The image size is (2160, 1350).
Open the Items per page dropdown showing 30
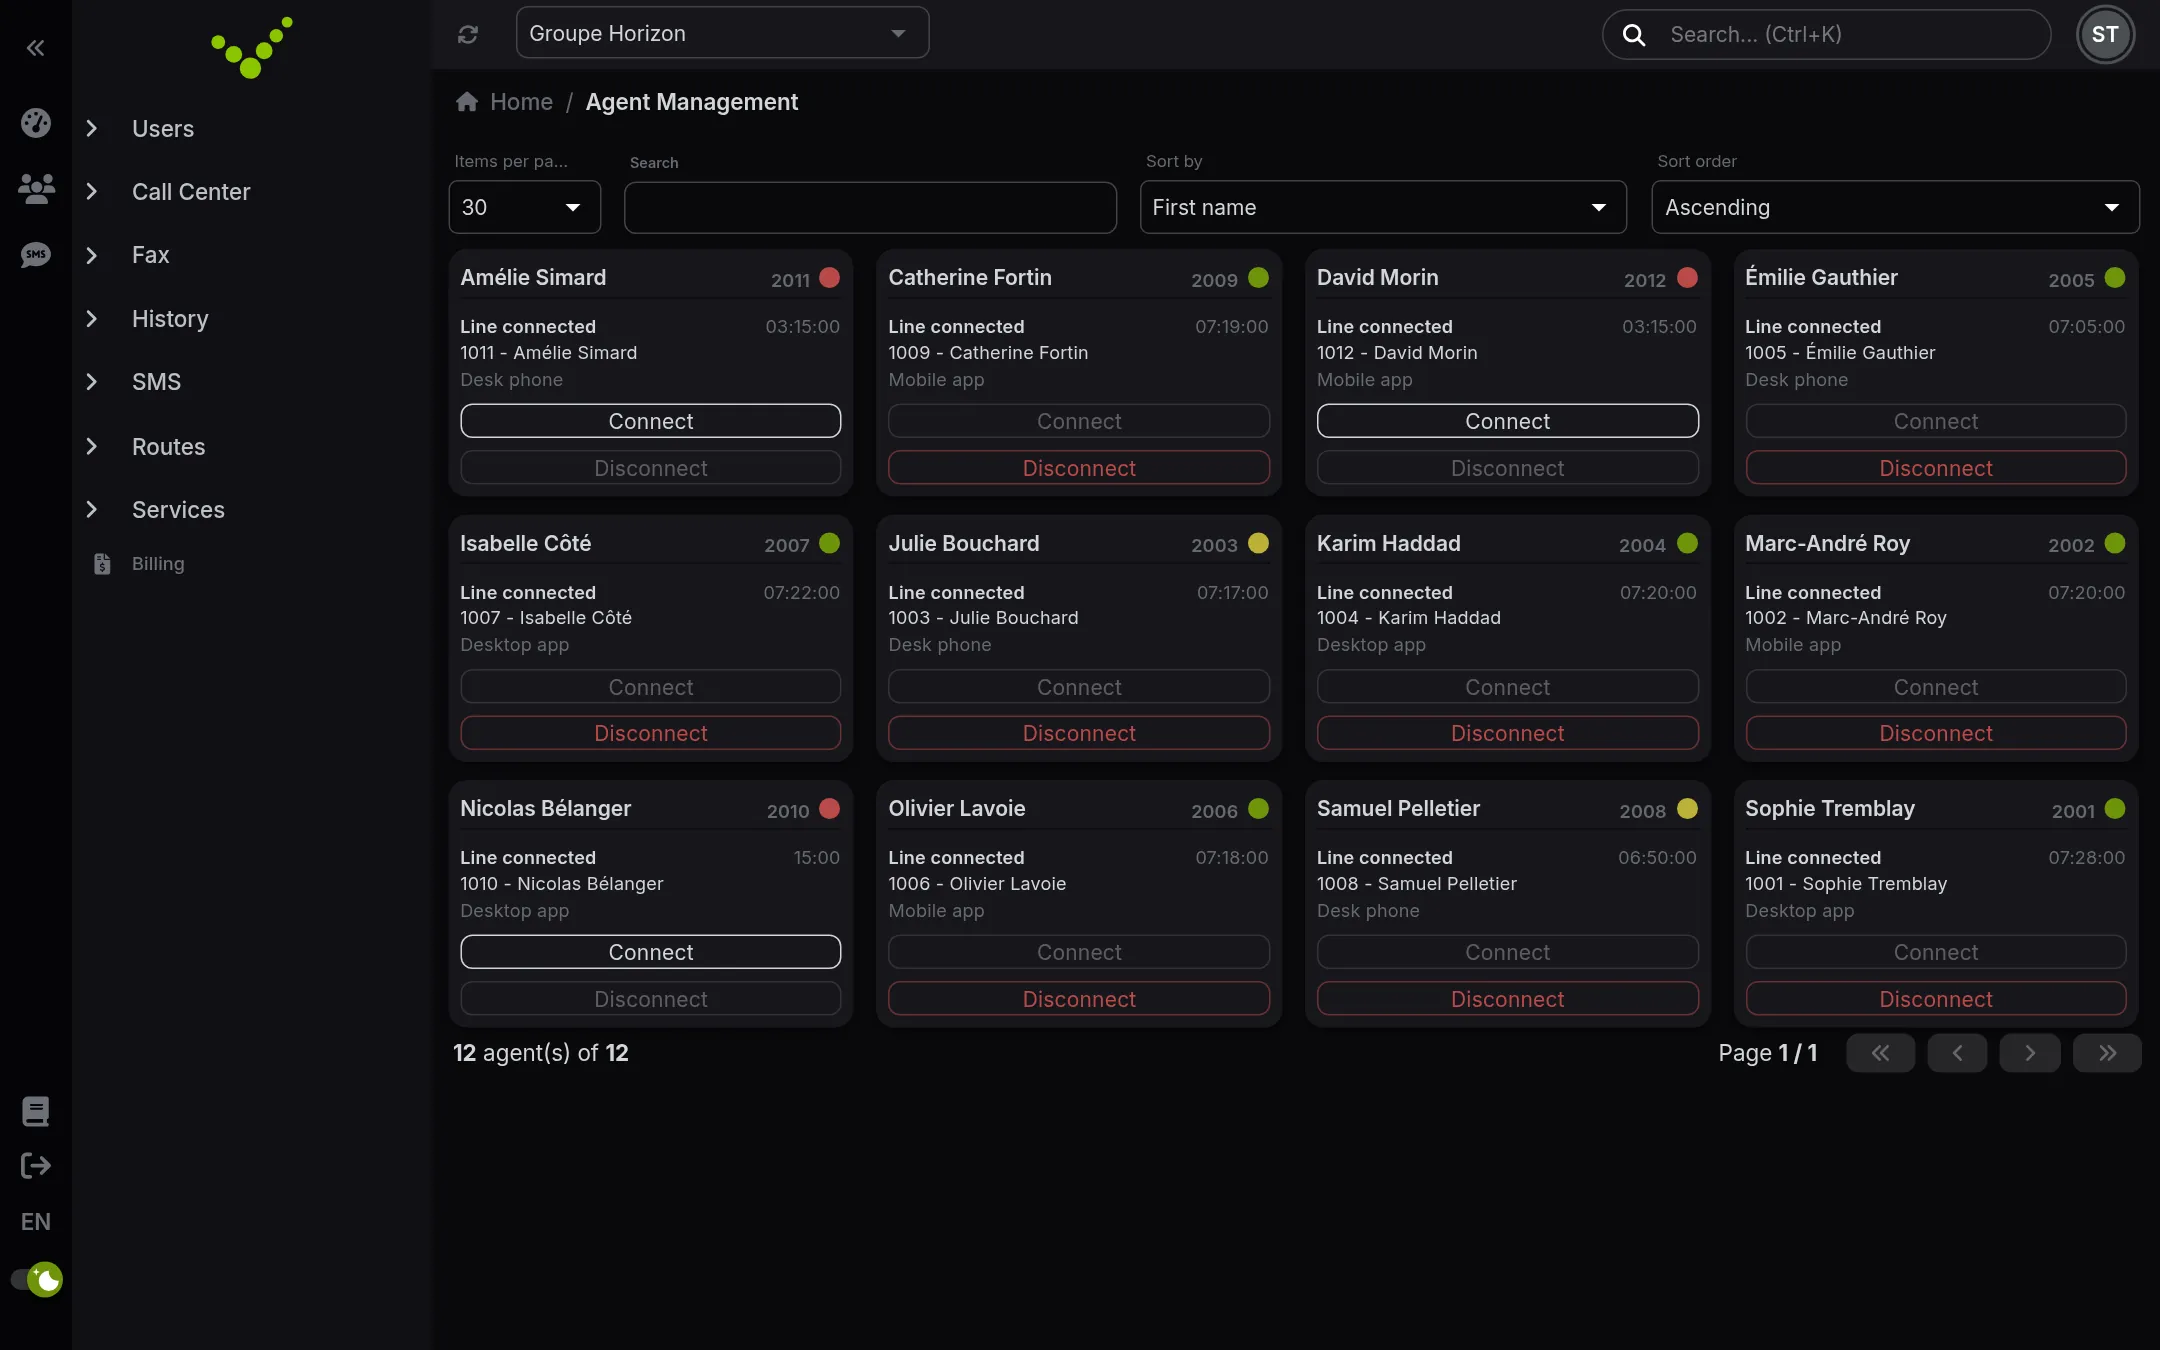coord(524,207)
